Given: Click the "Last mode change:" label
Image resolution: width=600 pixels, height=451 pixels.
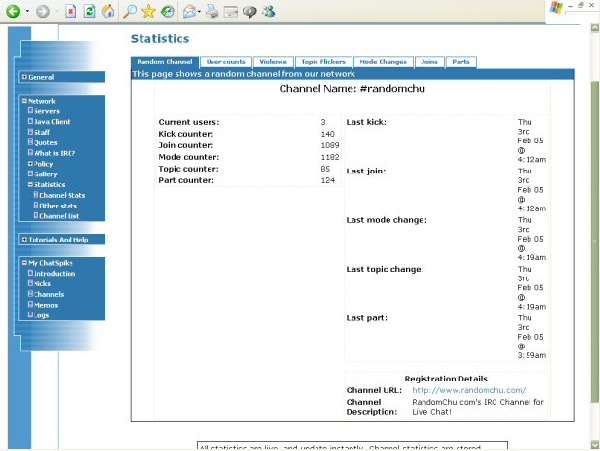Looking at the screenshot, I should (386, 220).
